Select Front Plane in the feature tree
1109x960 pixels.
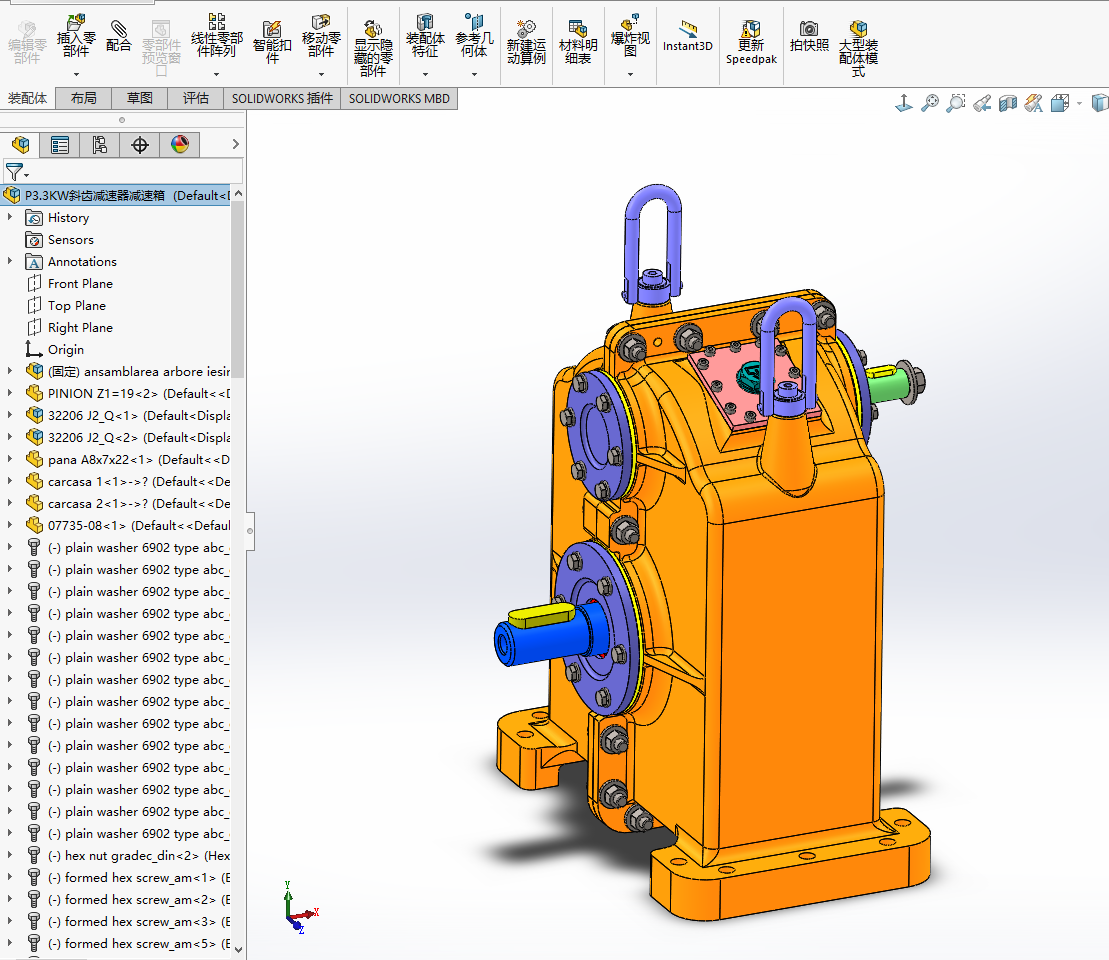80,283
